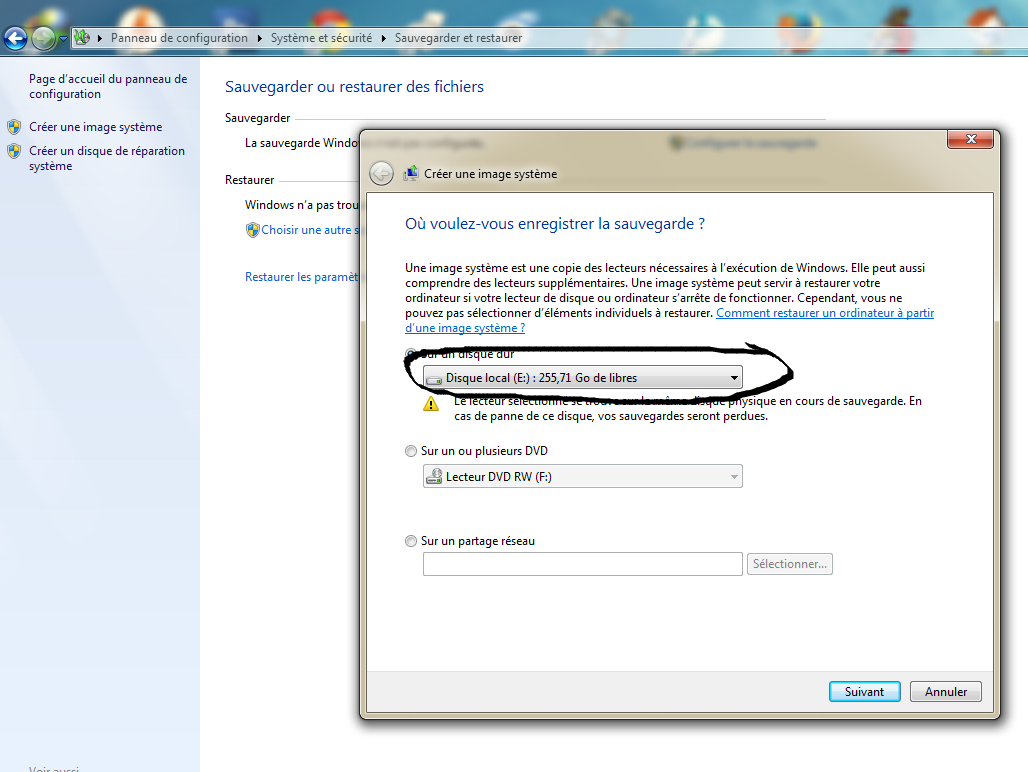Open Système et sécurité breadcrumb
Screen dimensions: 1028x772
(x=321, y=38)
